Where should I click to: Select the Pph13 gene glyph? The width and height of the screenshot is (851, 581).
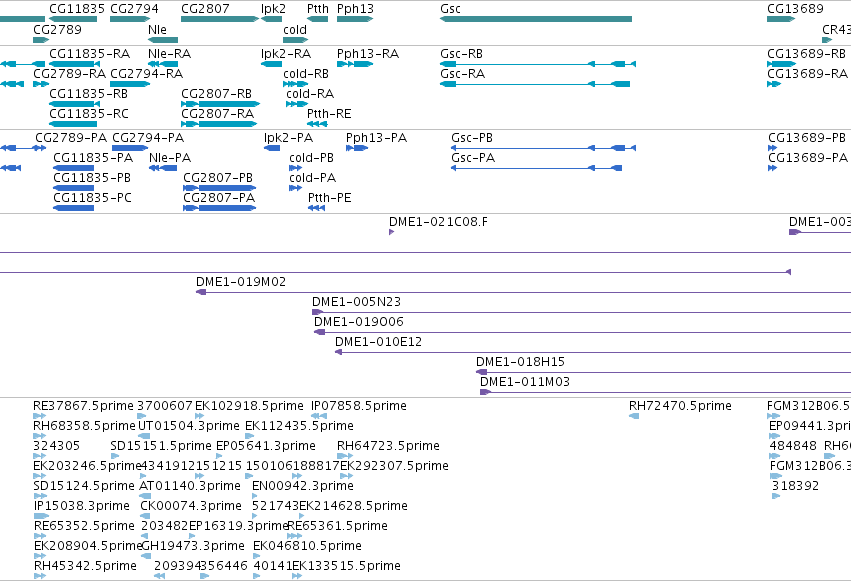click(355, 19)
